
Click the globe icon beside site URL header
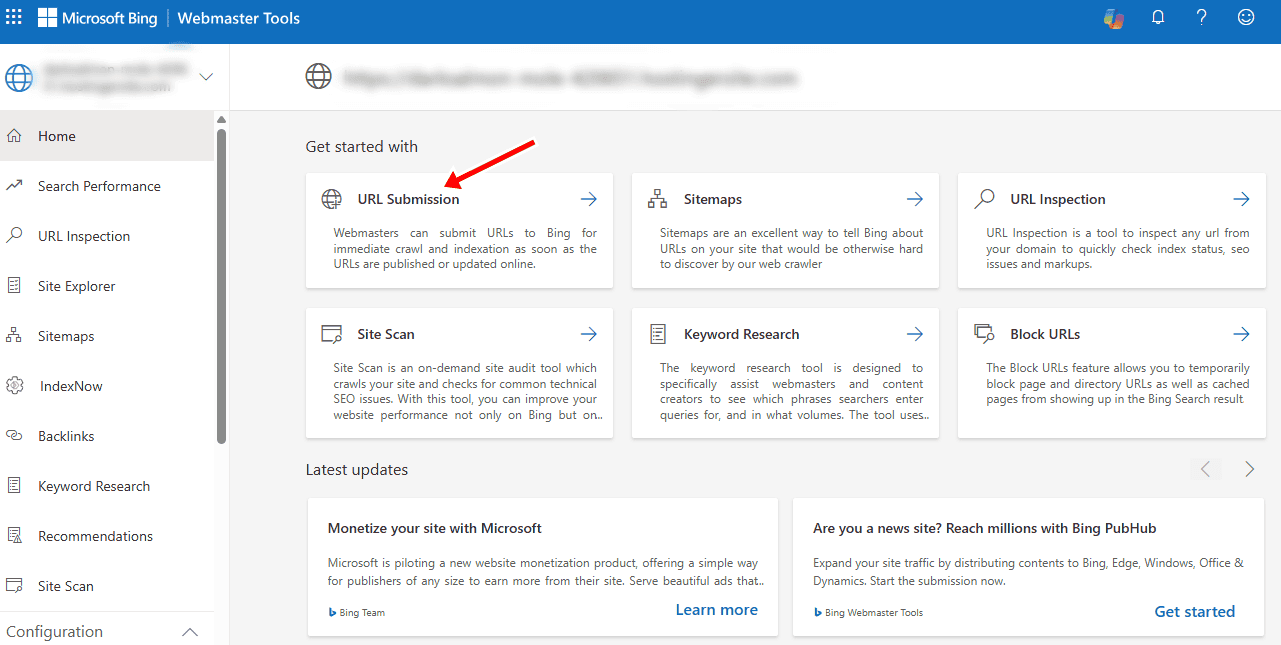tap(318, 76)
